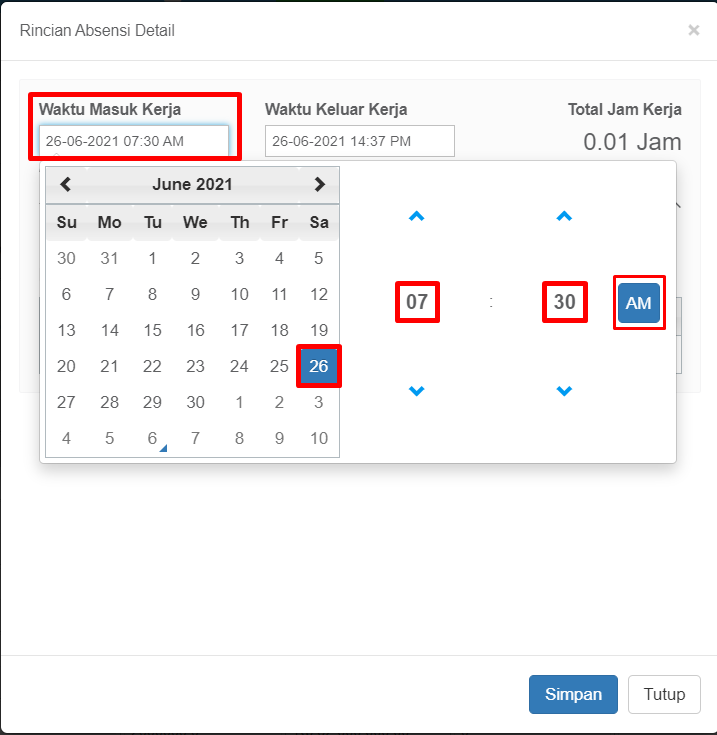Click the Simpan button
This screenshot has height=735, width=717.
click(x=573, y=694)
